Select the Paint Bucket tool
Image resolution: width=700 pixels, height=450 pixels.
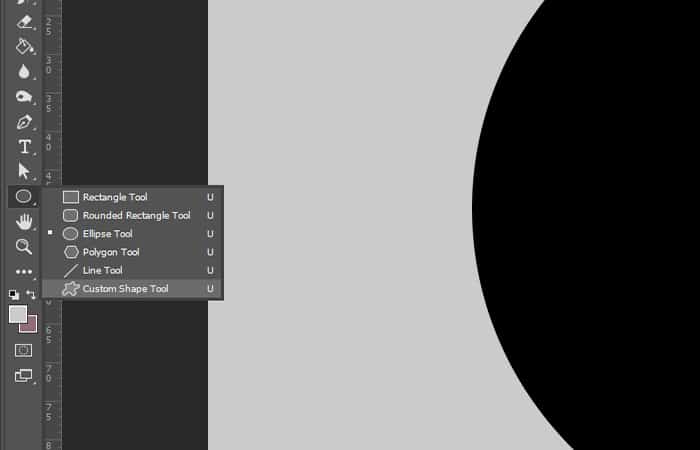coord(24,46)
